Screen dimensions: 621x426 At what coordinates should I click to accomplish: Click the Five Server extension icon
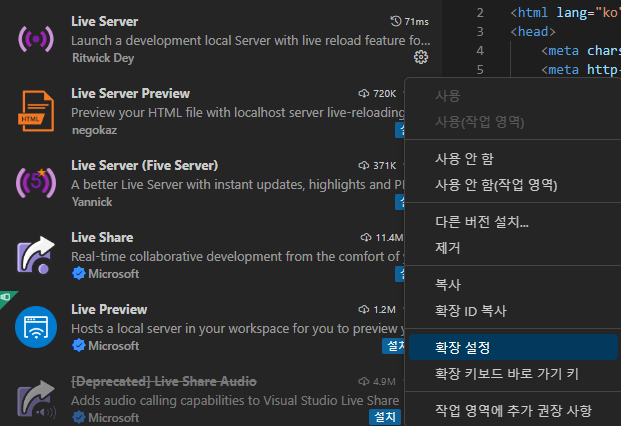point(36,183)
